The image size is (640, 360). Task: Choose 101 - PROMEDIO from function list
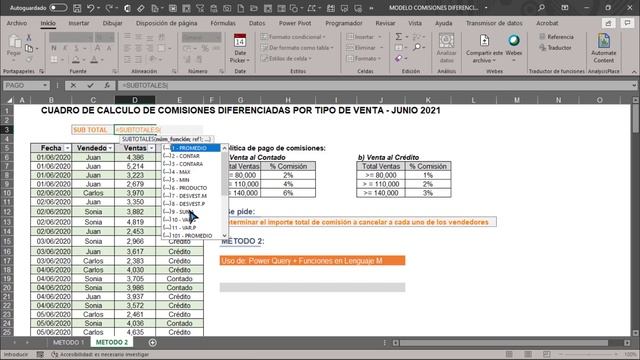pyautogui.click(x=192, y=236)
